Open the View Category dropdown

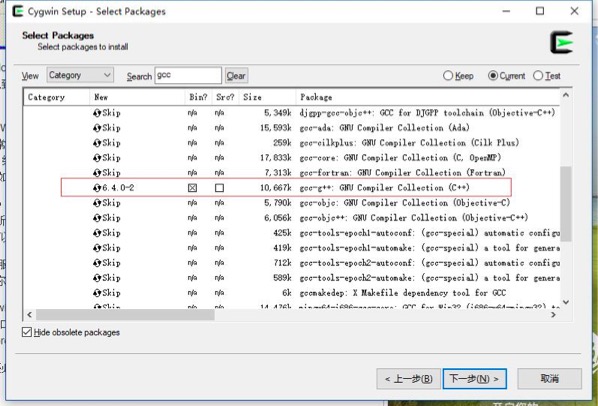tap(80, 75)
